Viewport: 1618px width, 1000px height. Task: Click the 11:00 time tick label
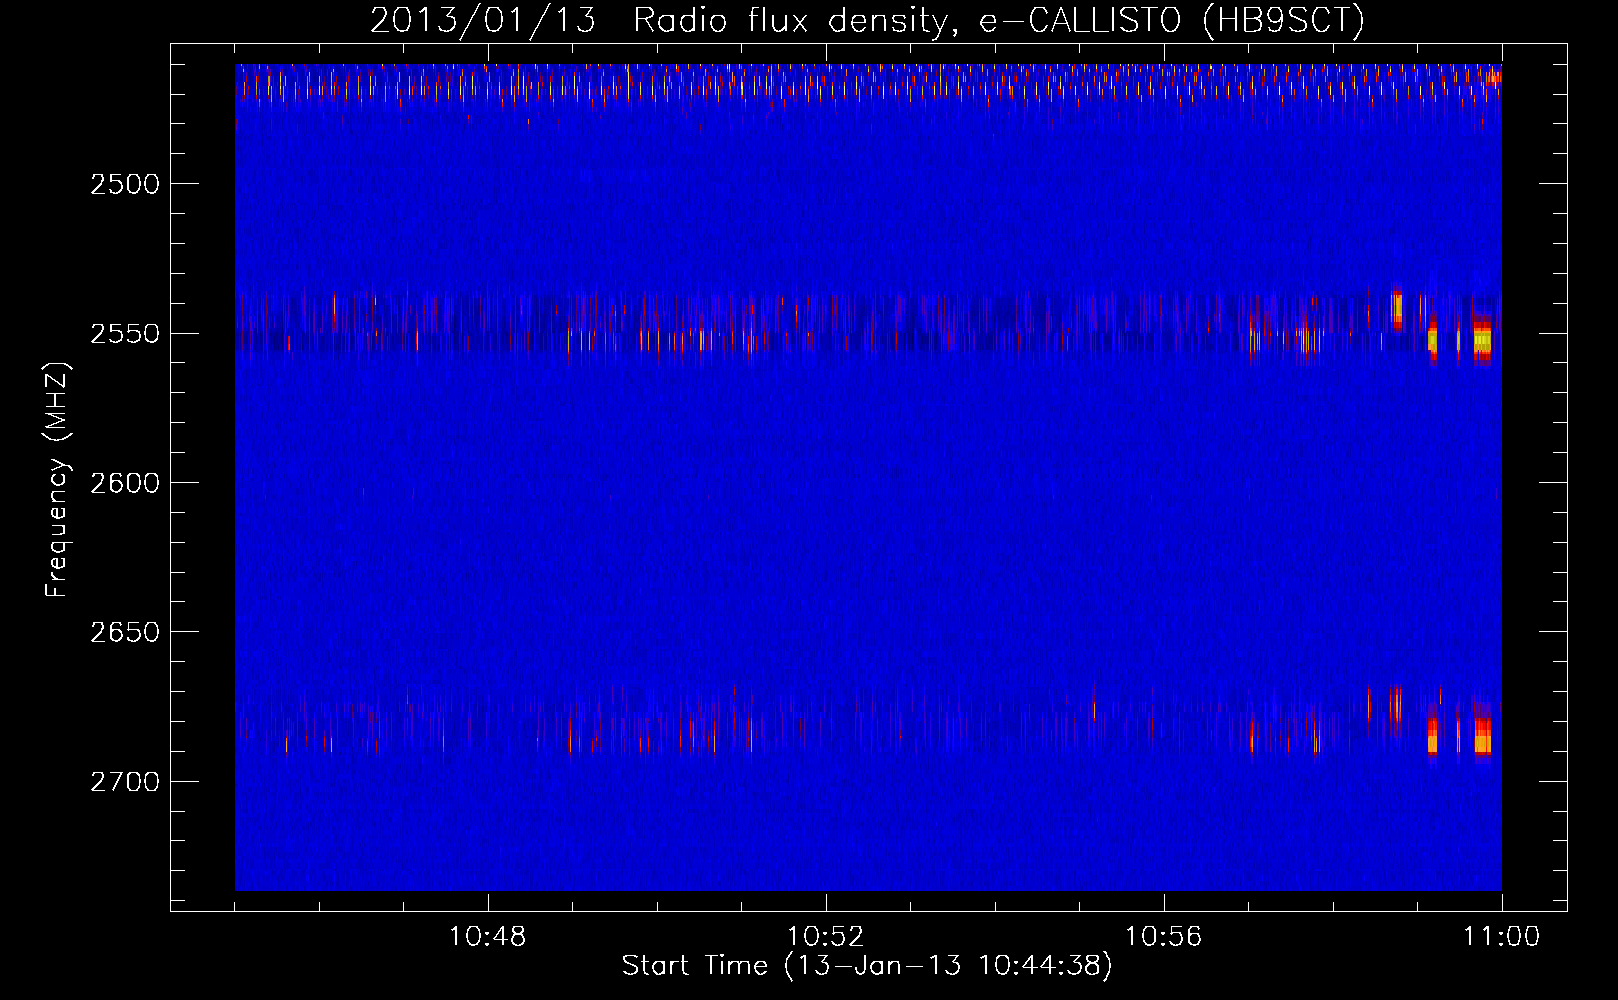pyautogui.click(x=1501, y=937)
